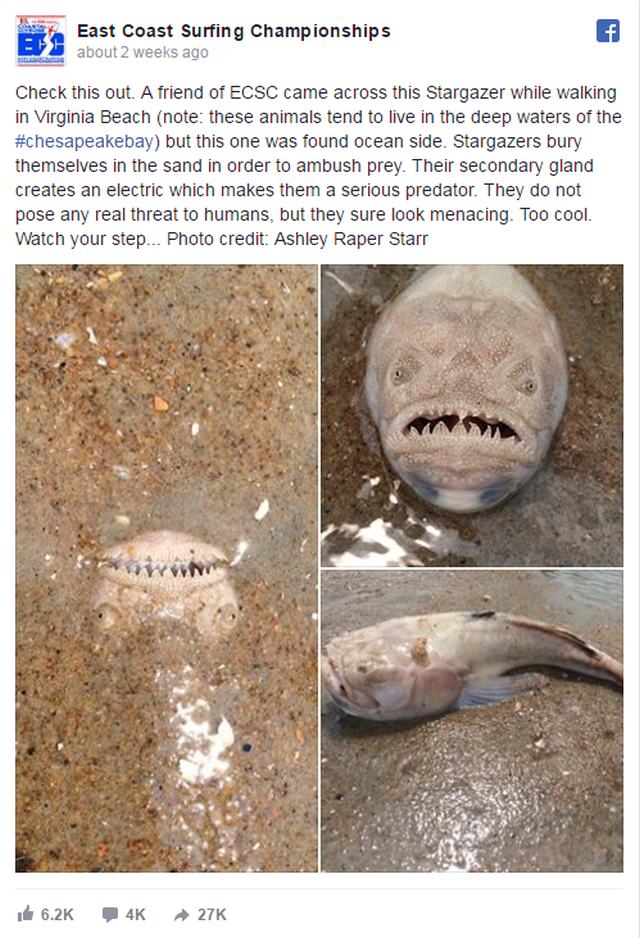Follow the #chesapeakebay hashtag link
The height and width of the screenshot is (938, 640).
(x=85, y=142)
